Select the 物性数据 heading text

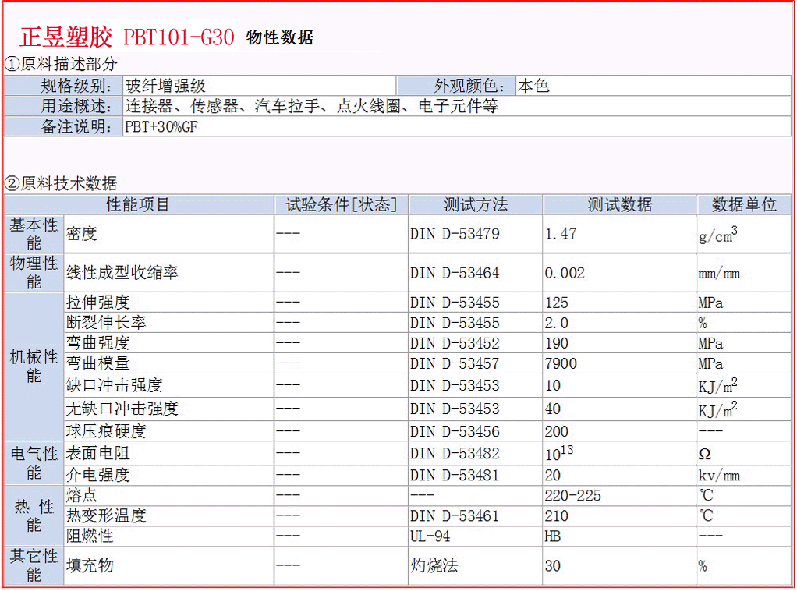coord(279,38)
